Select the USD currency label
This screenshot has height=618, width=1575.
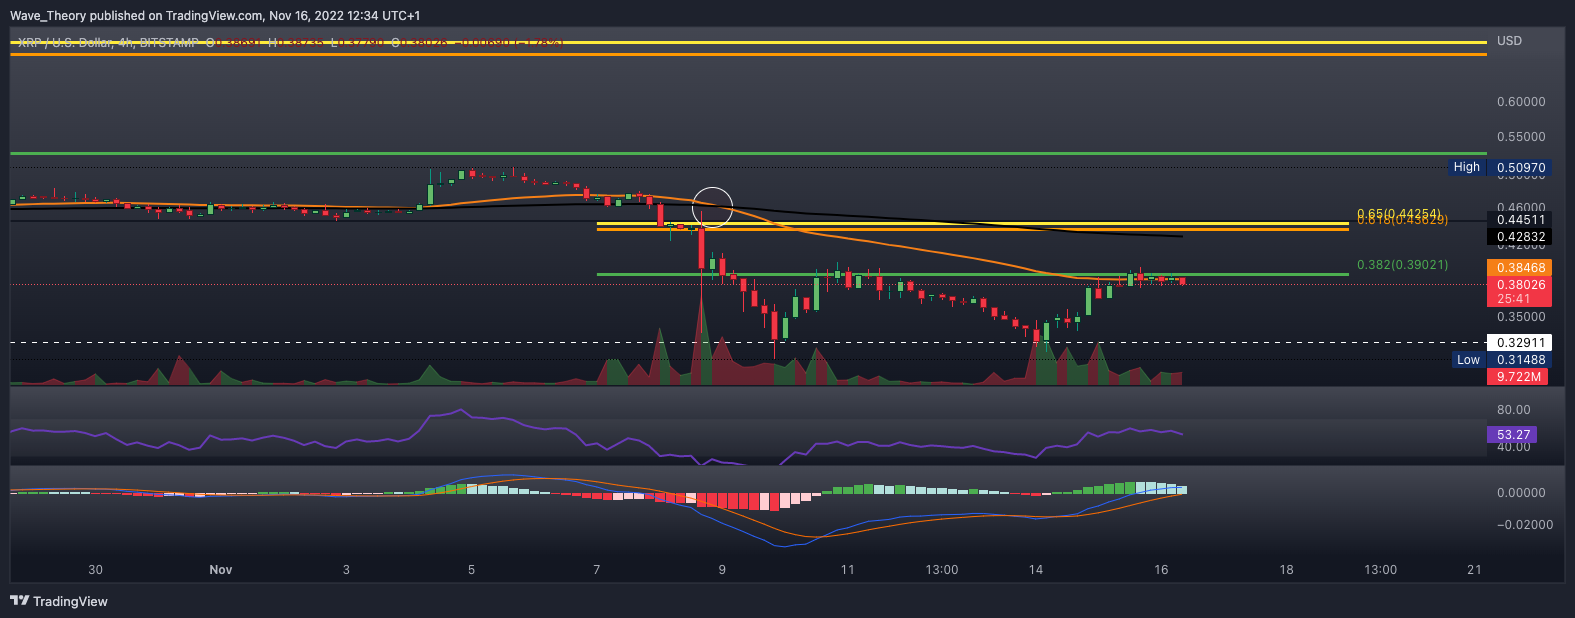(1509, 41)
